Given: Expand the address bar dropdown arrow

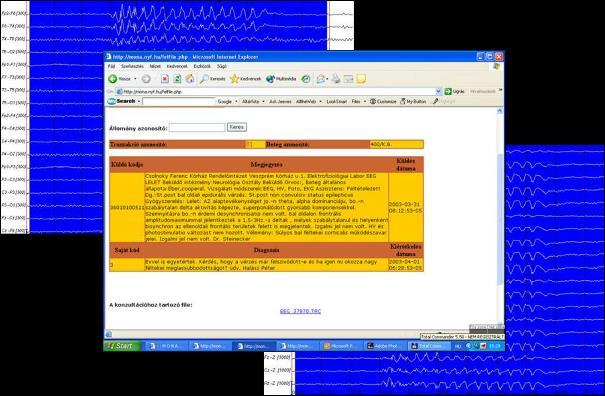Looking at the screenshot, I should [x=438, y=91].
